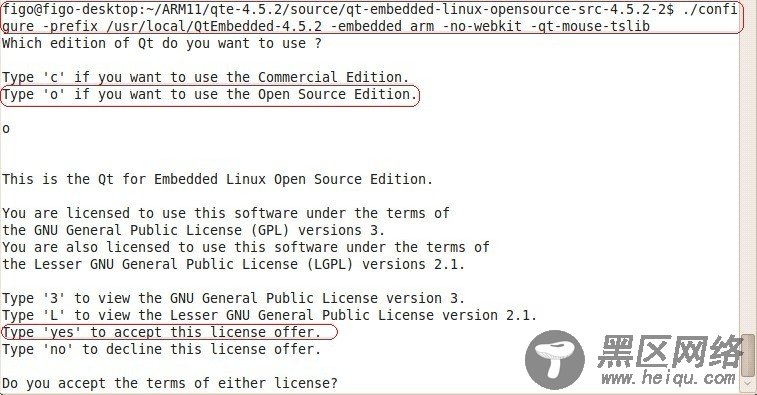This screenshot has width=757, height=395.
Task: Click the 黑区网络 watermark text
Action: (670, 352)
